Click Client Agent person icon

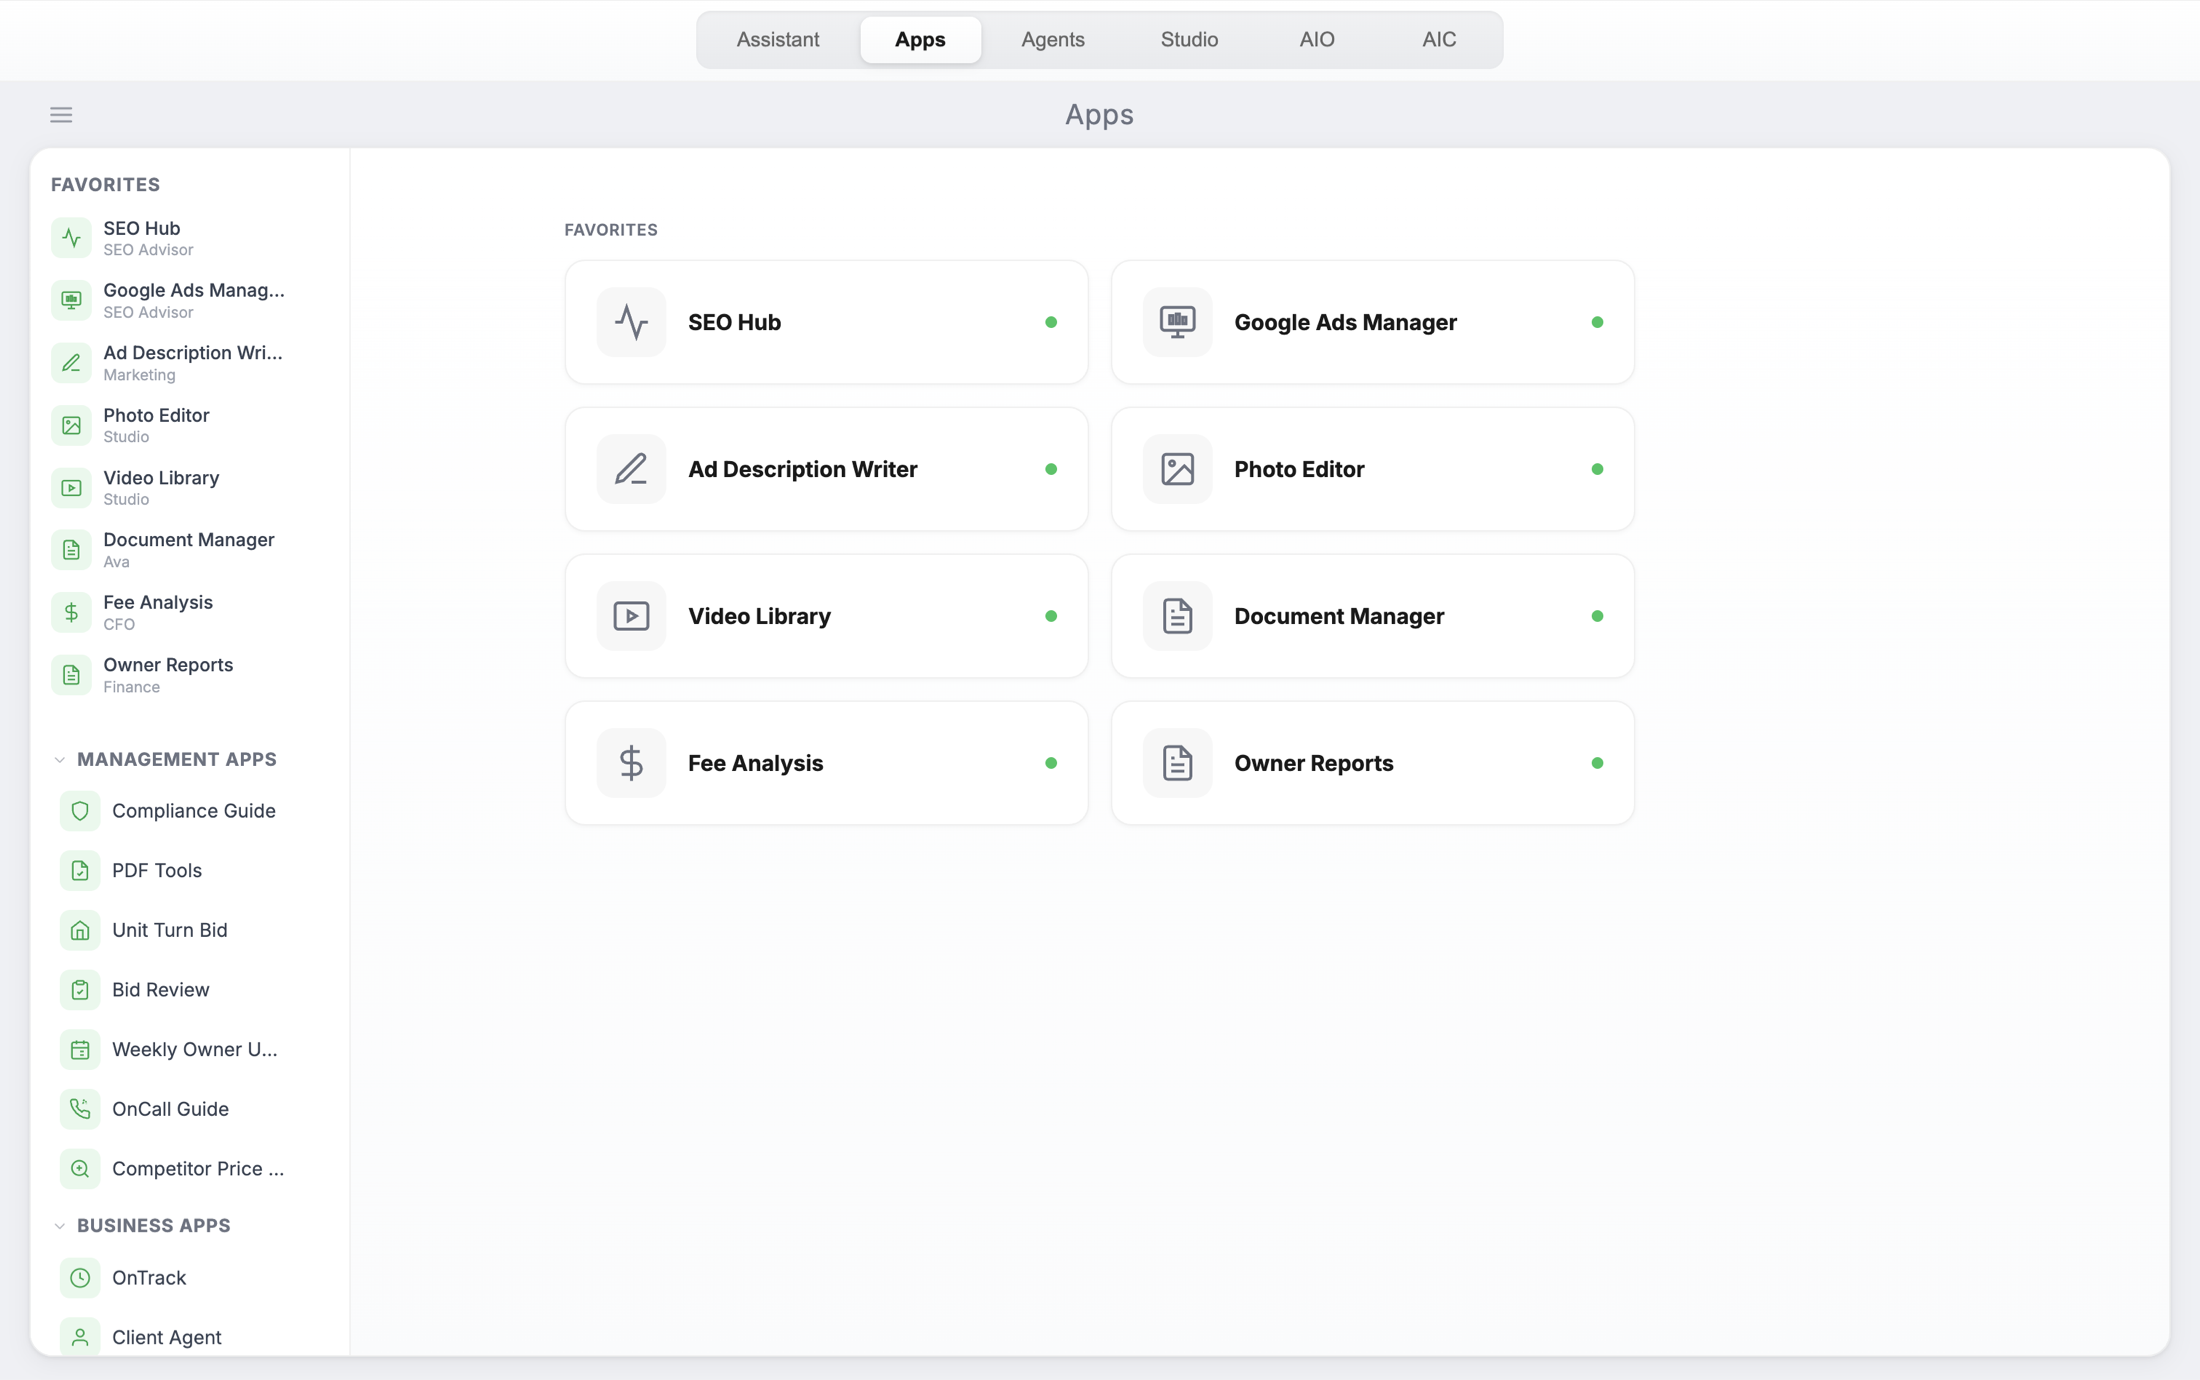[x=80, y=1337]
